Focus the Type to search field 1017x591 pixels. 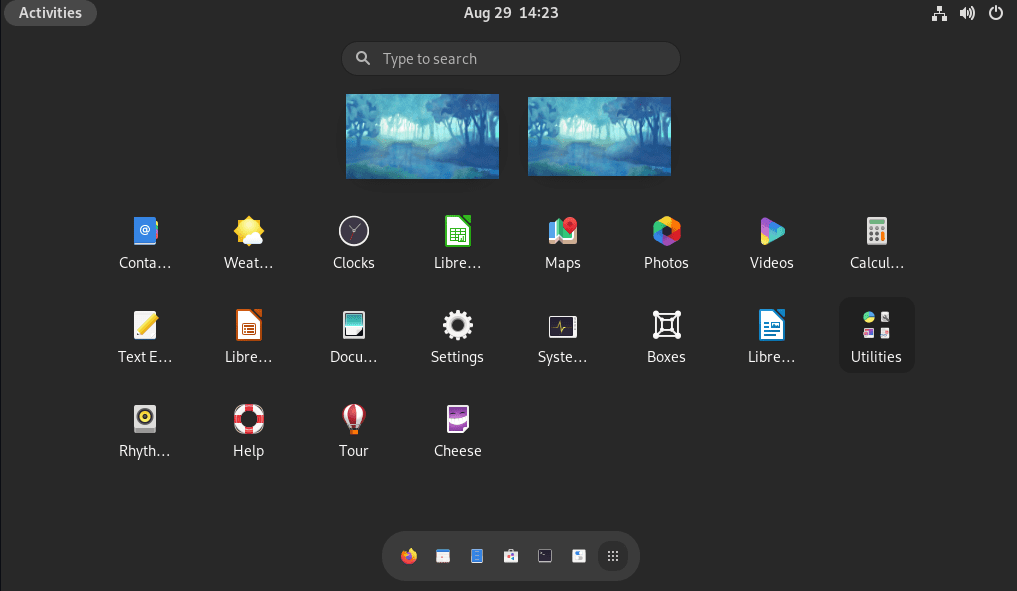(x=511, y=59)
